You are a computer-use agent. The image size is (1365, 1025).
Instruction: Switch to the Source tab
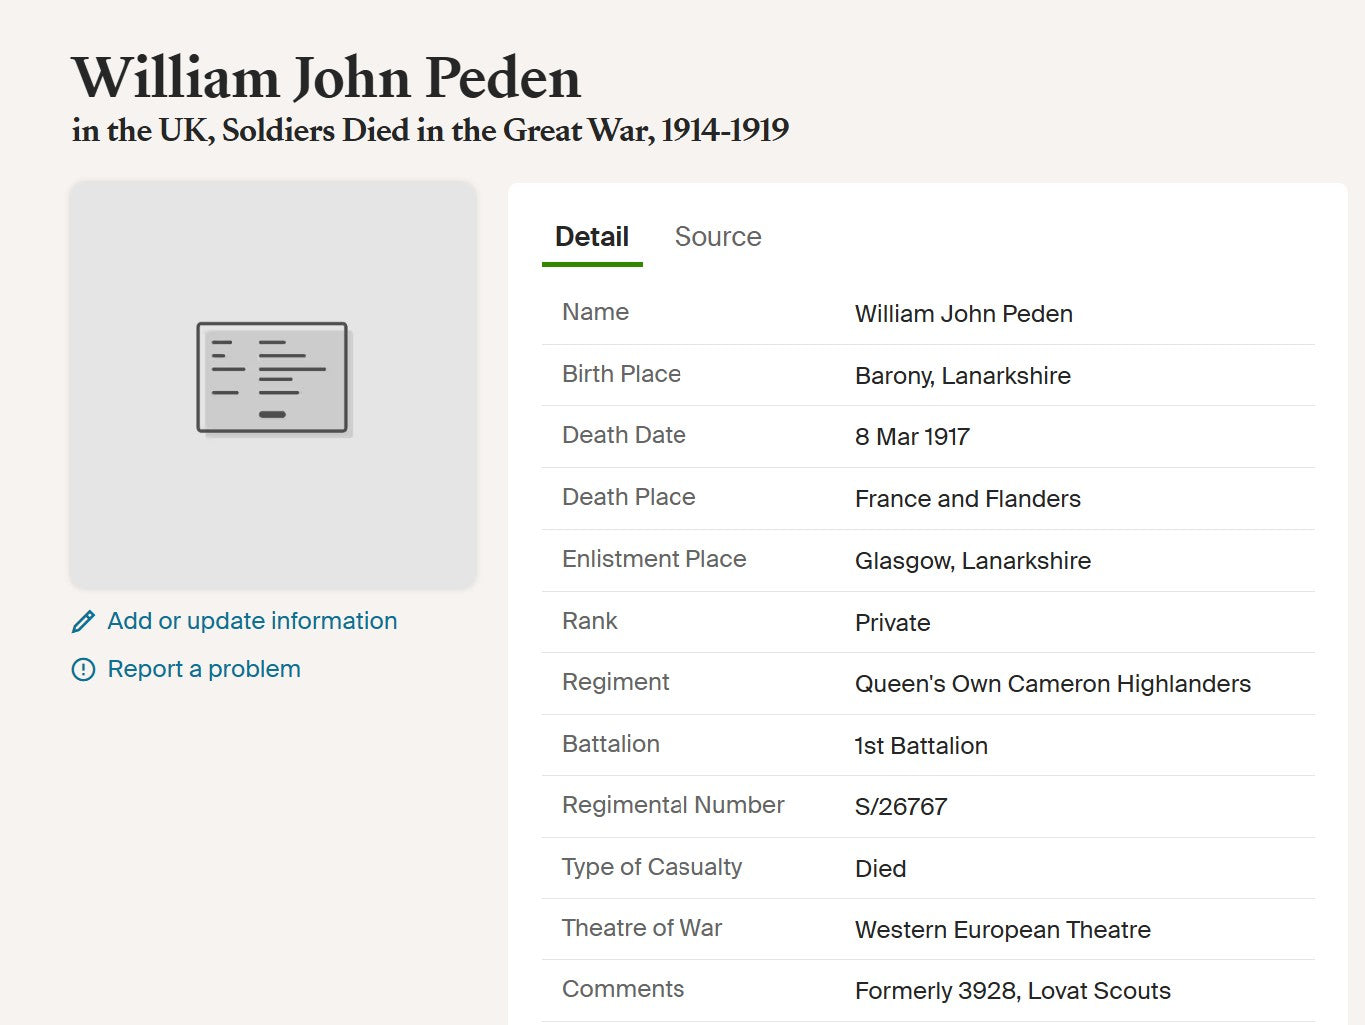(718, 237)
